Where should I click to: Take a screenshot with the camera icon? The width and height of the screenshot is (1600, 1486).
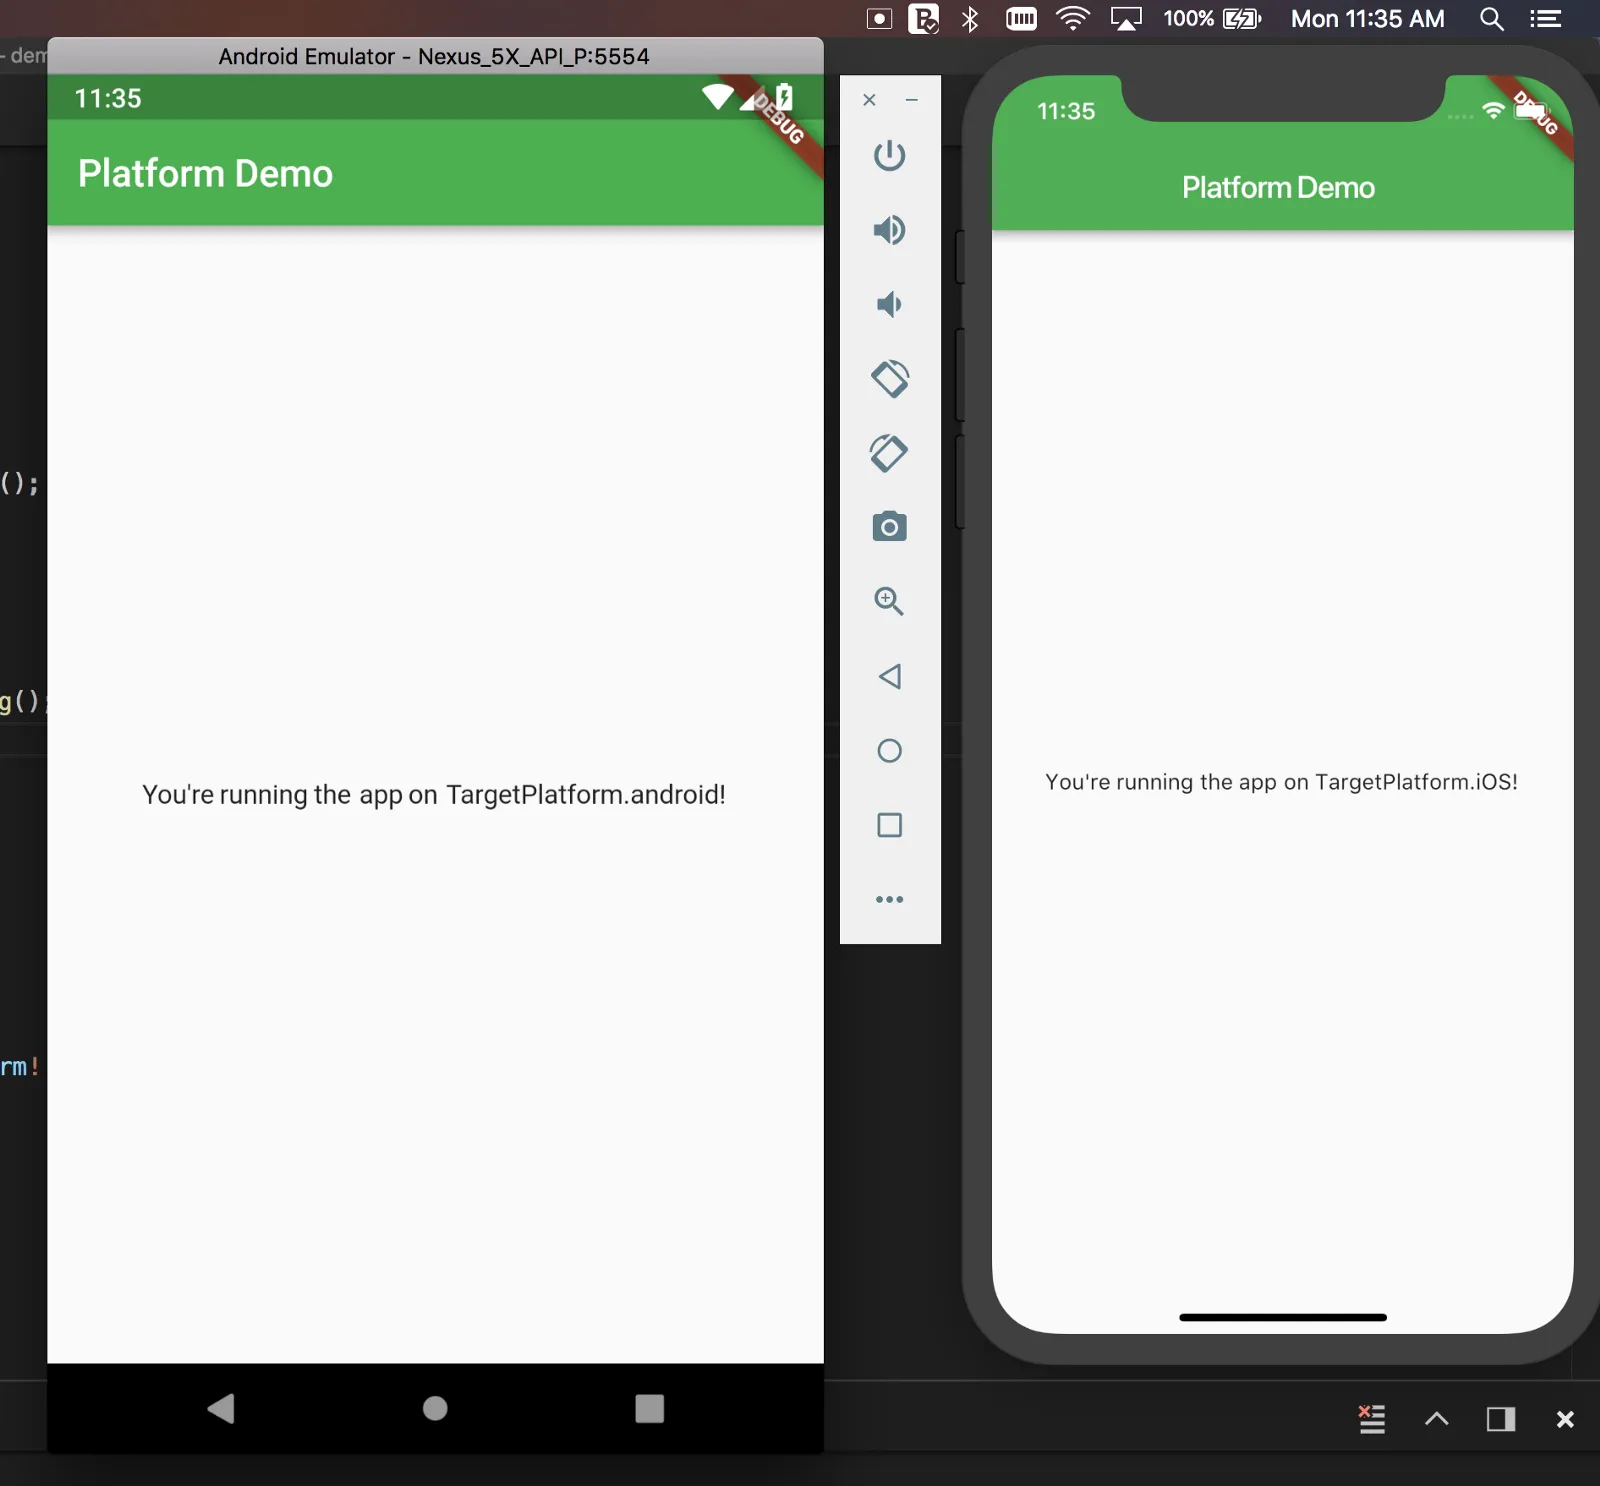click(x=891, y=526)
